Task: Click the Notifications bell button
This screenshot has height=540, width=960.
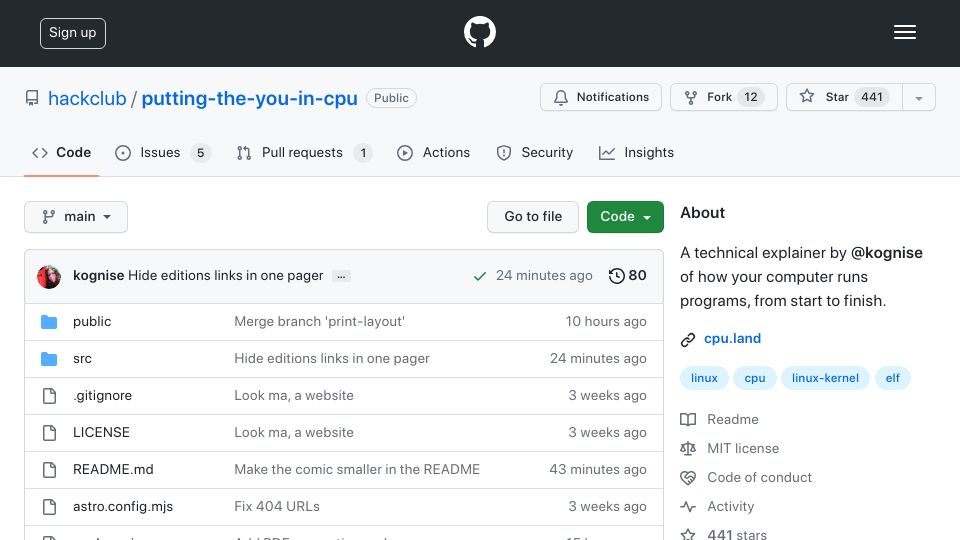Action: (x=601, y=97)
